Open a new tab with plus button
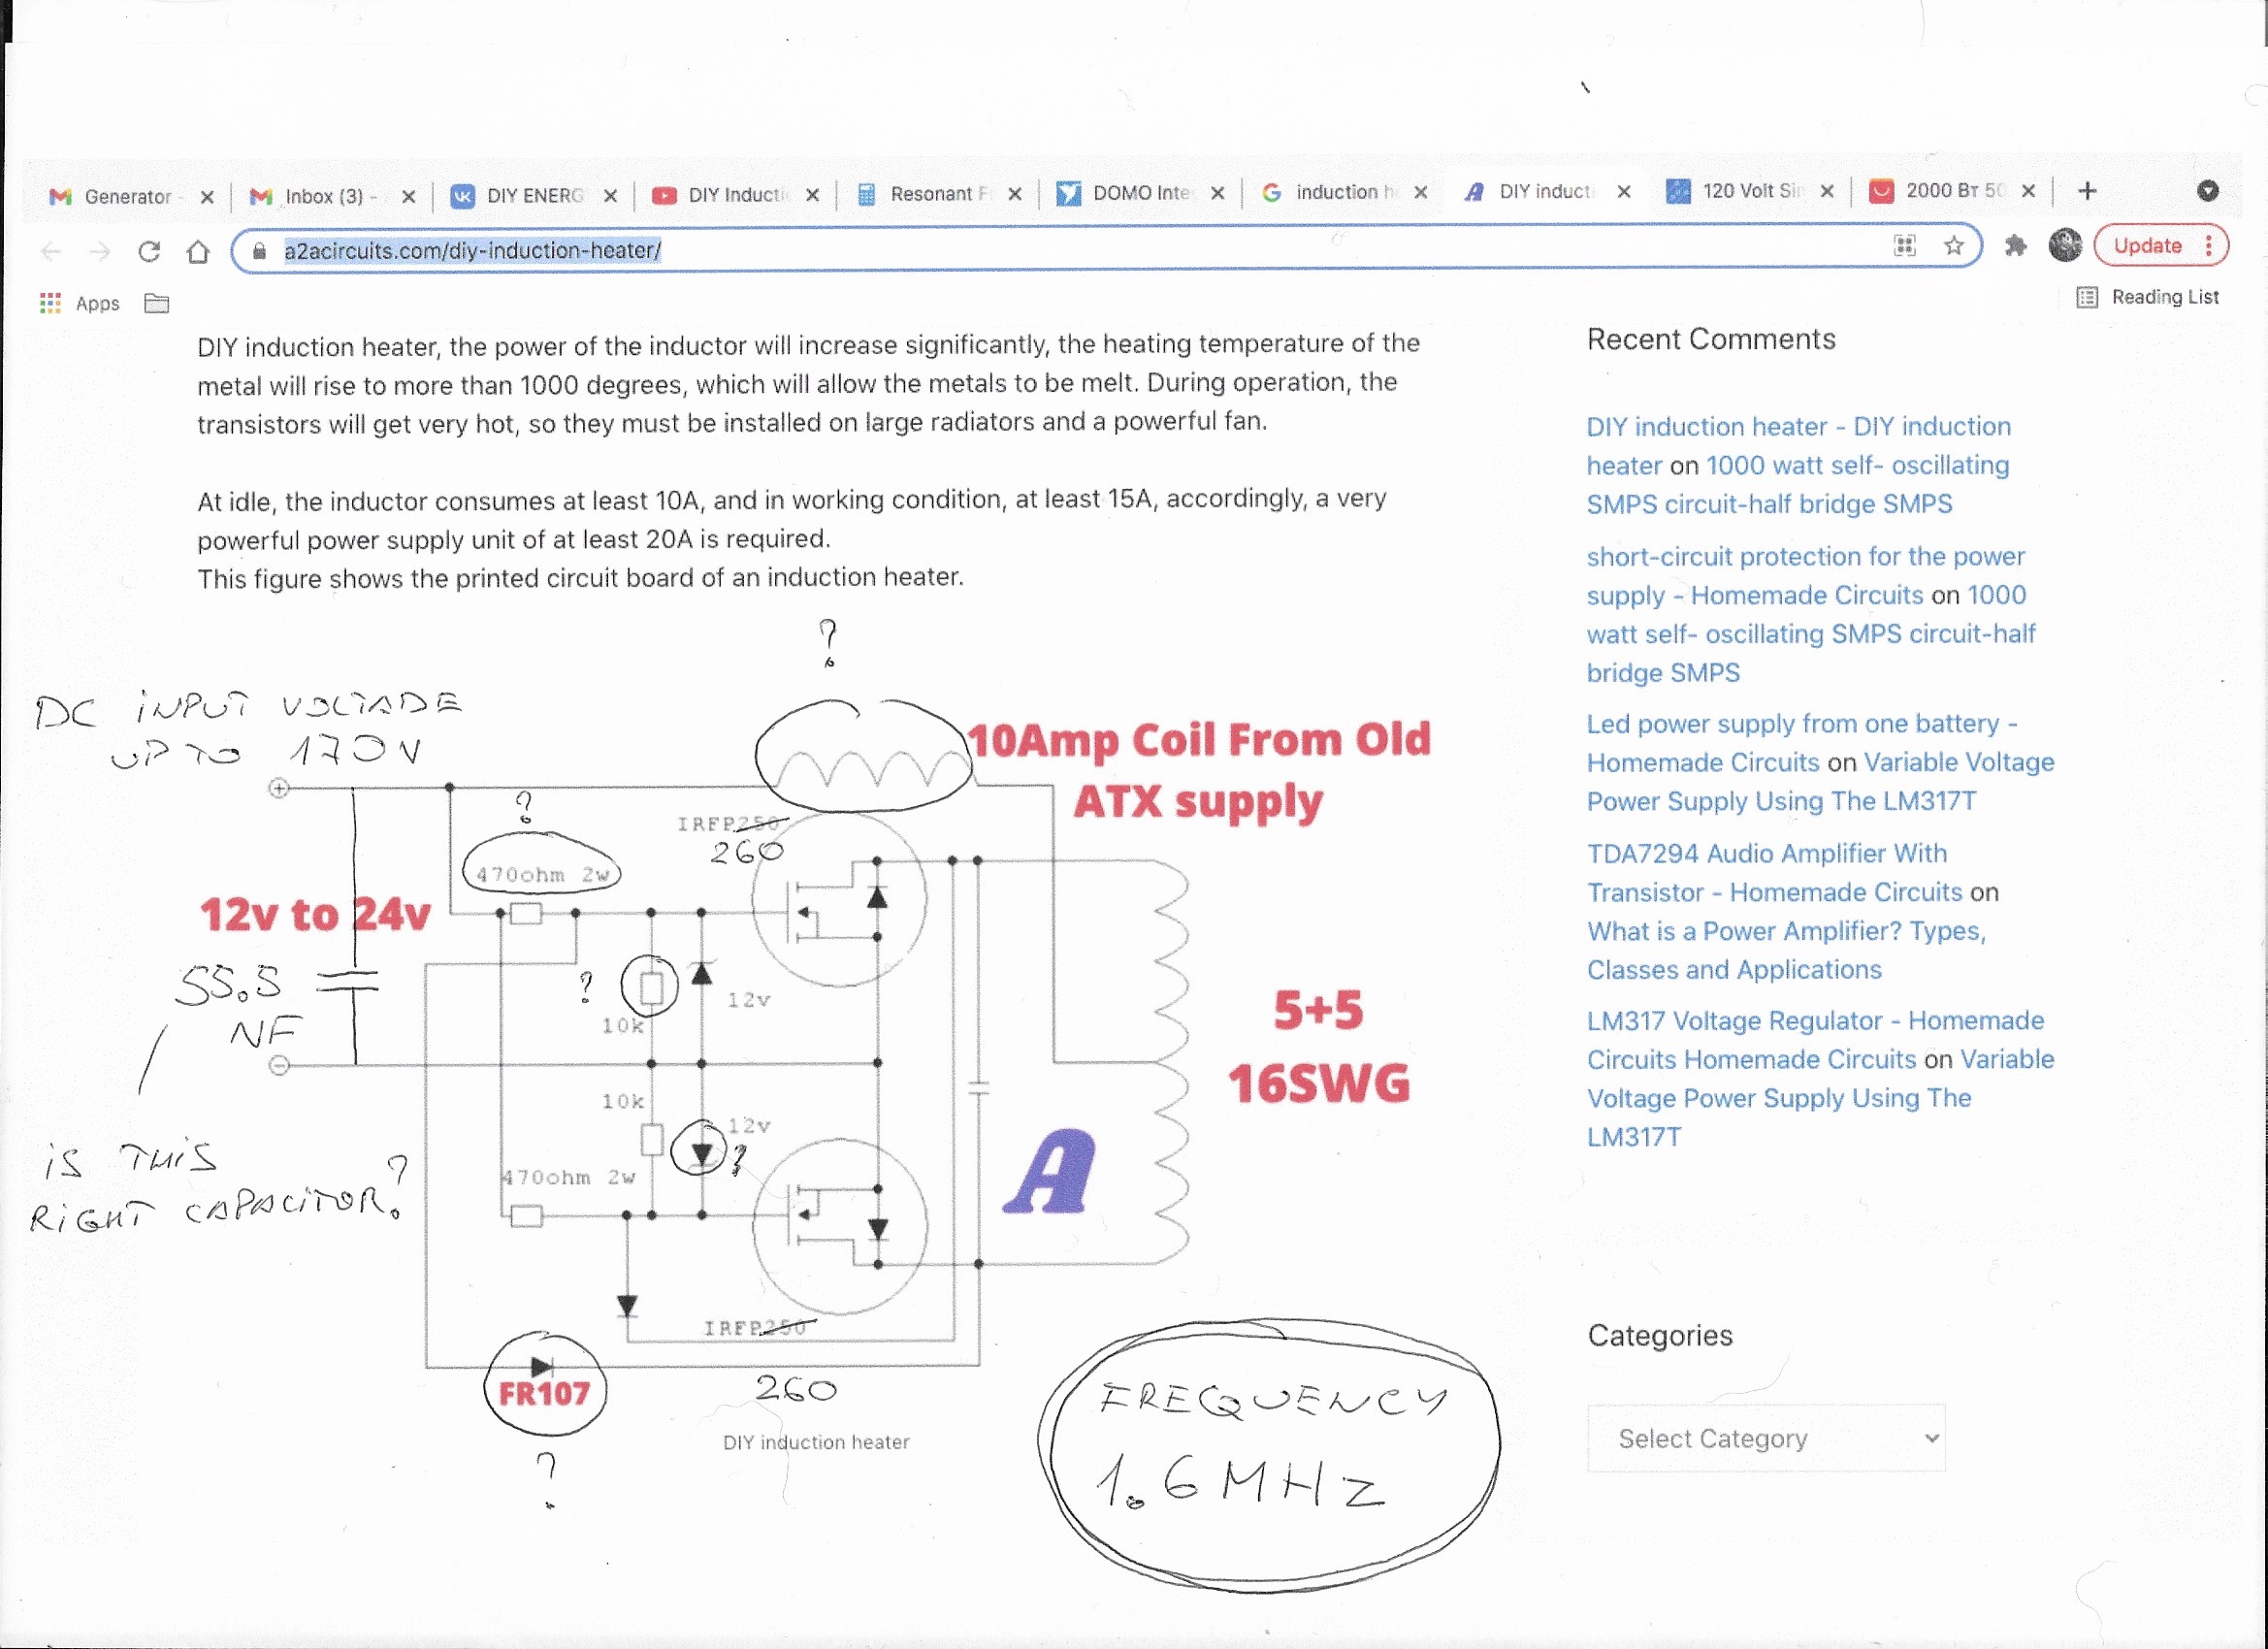This screenshot has height=1649, width=2268. (x=2087, y=191)
